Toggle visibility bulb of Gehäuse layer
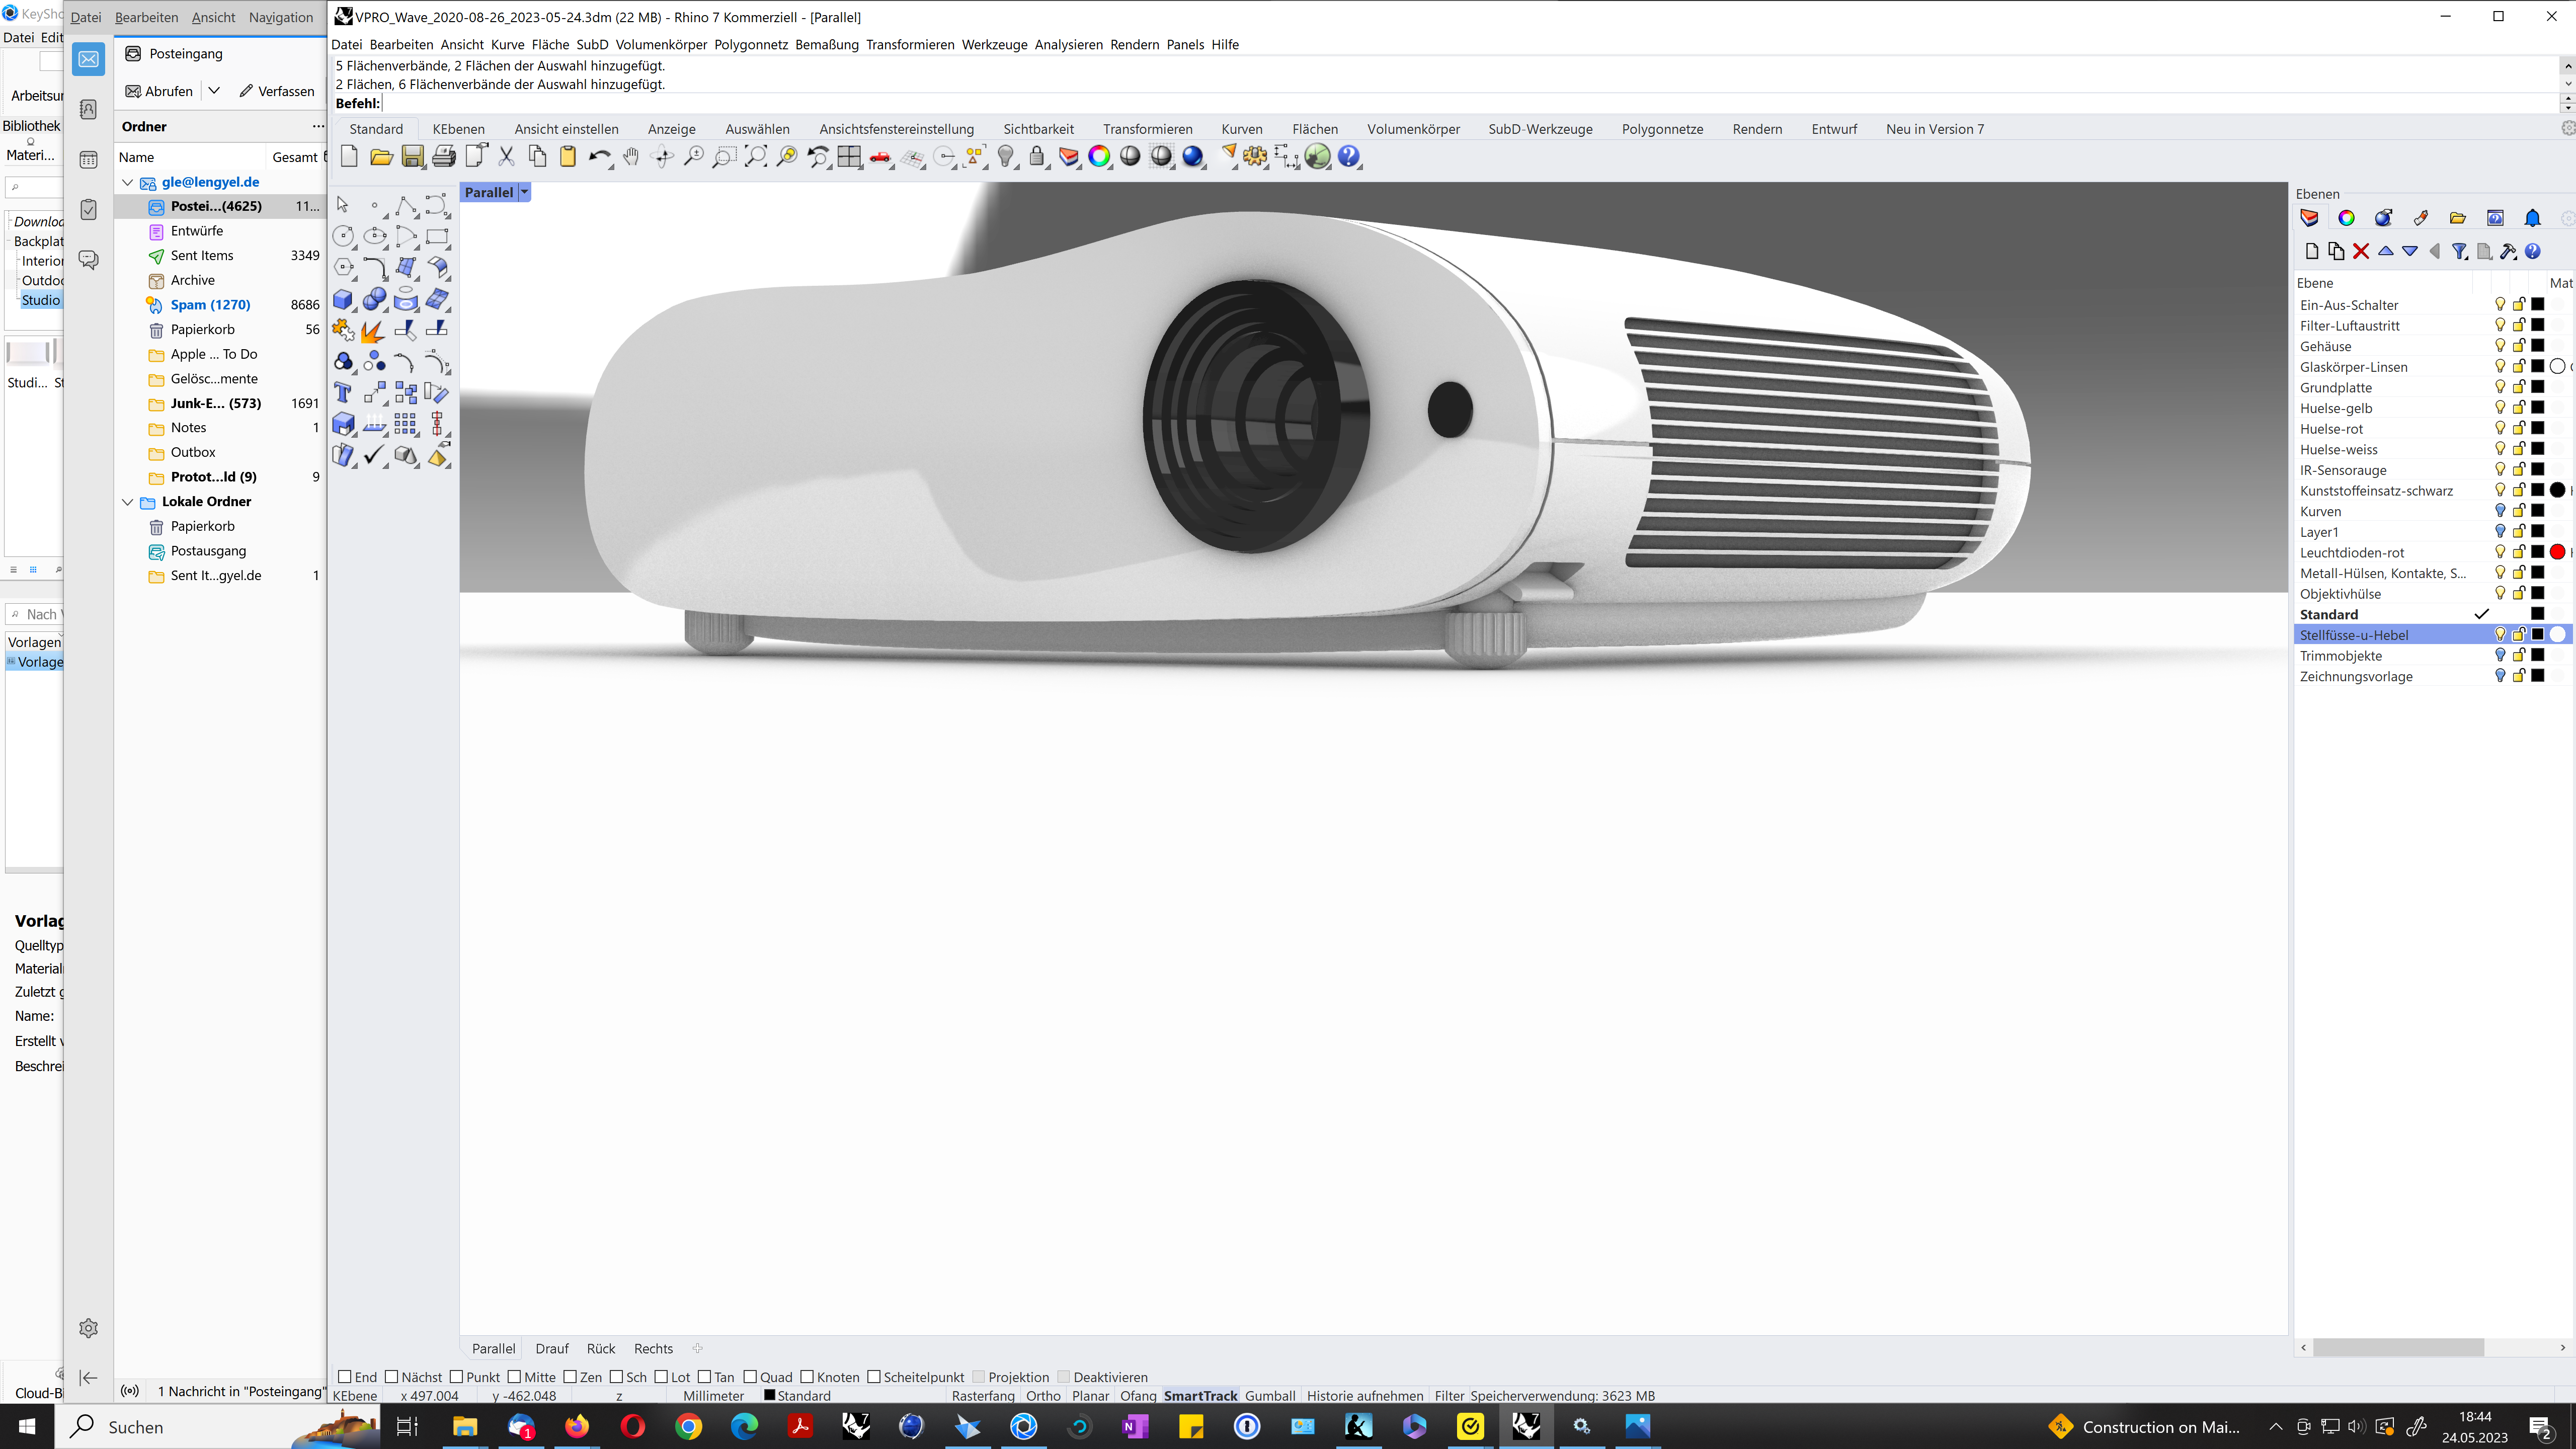The height and width of the screenshot is (1449, 2576). [x=2500, y=345]
